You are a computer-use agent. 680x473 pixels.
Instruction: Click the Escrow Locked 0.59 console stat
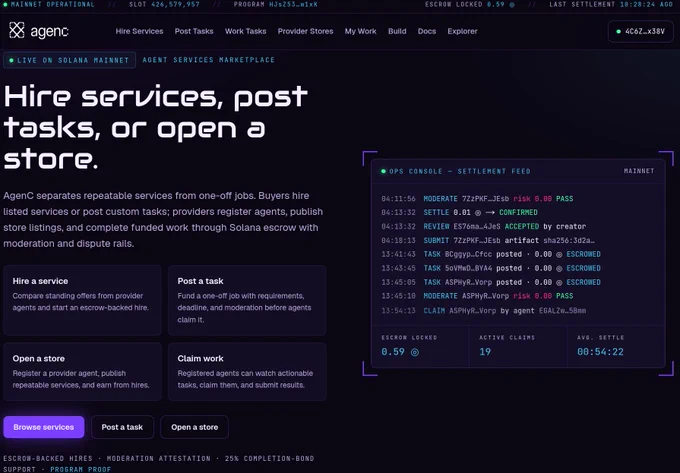click(x=420, y=346)
